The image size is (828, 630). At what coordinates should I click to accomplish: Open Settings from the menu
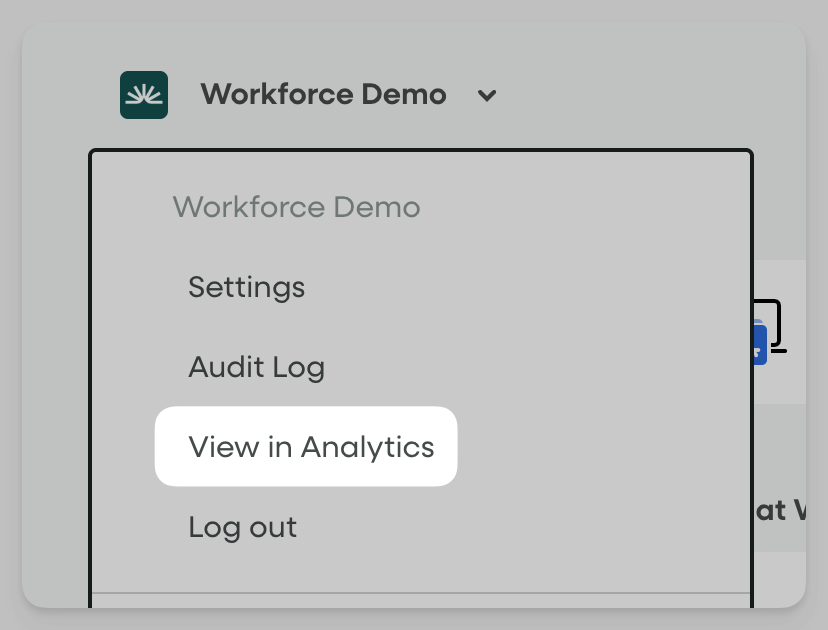[x=247, y=288]
